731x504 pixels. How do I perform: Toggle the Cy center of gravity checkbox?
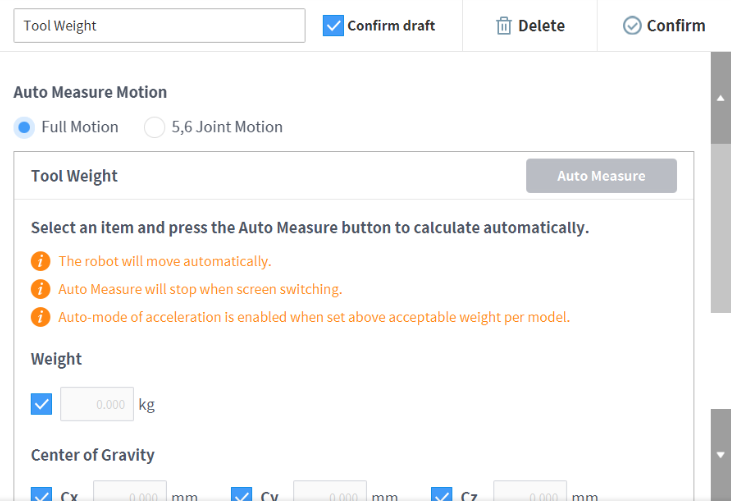tap(242, 495)
